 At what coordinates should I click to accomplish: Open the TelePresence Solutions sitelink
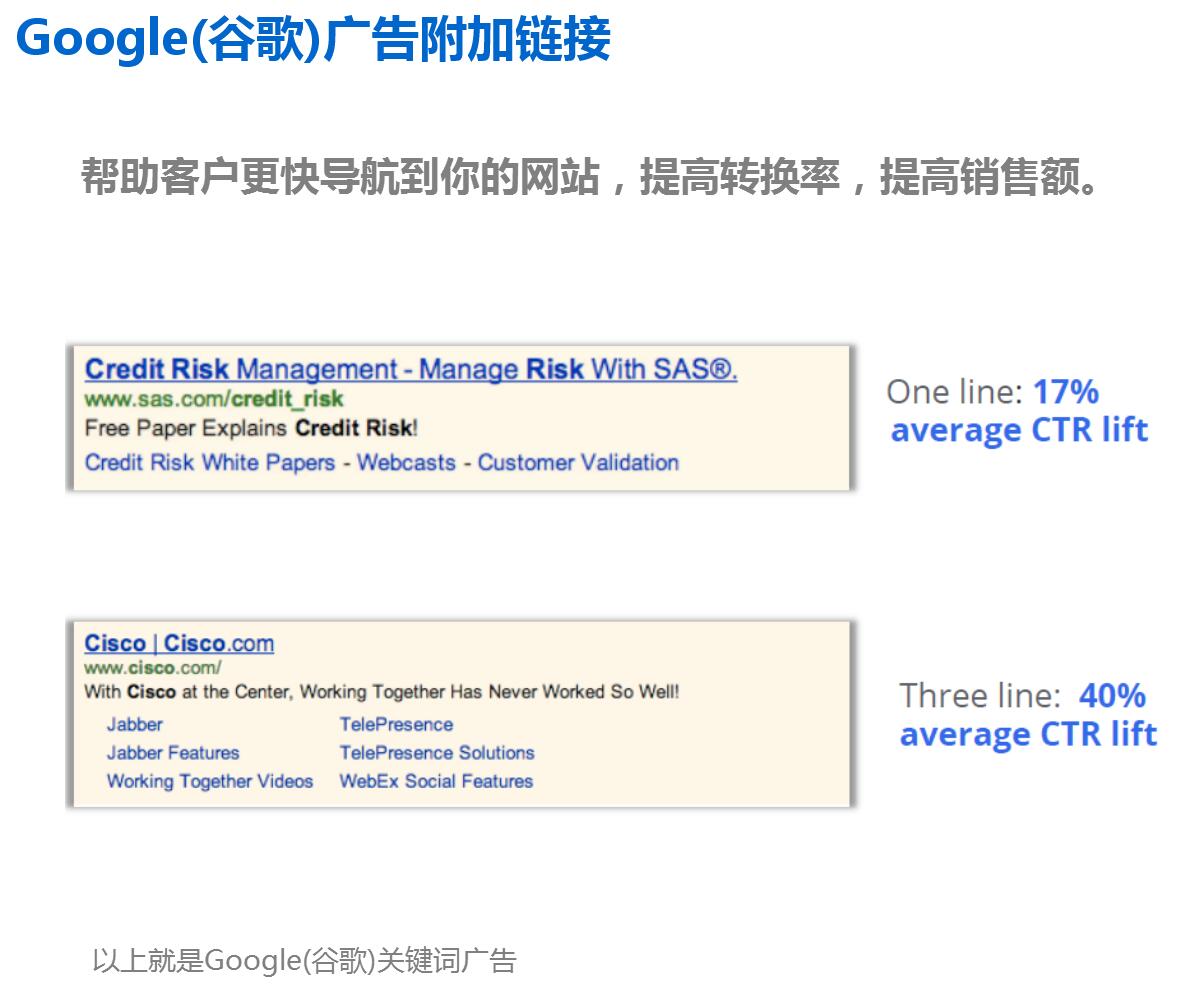(x=437, y=753)
